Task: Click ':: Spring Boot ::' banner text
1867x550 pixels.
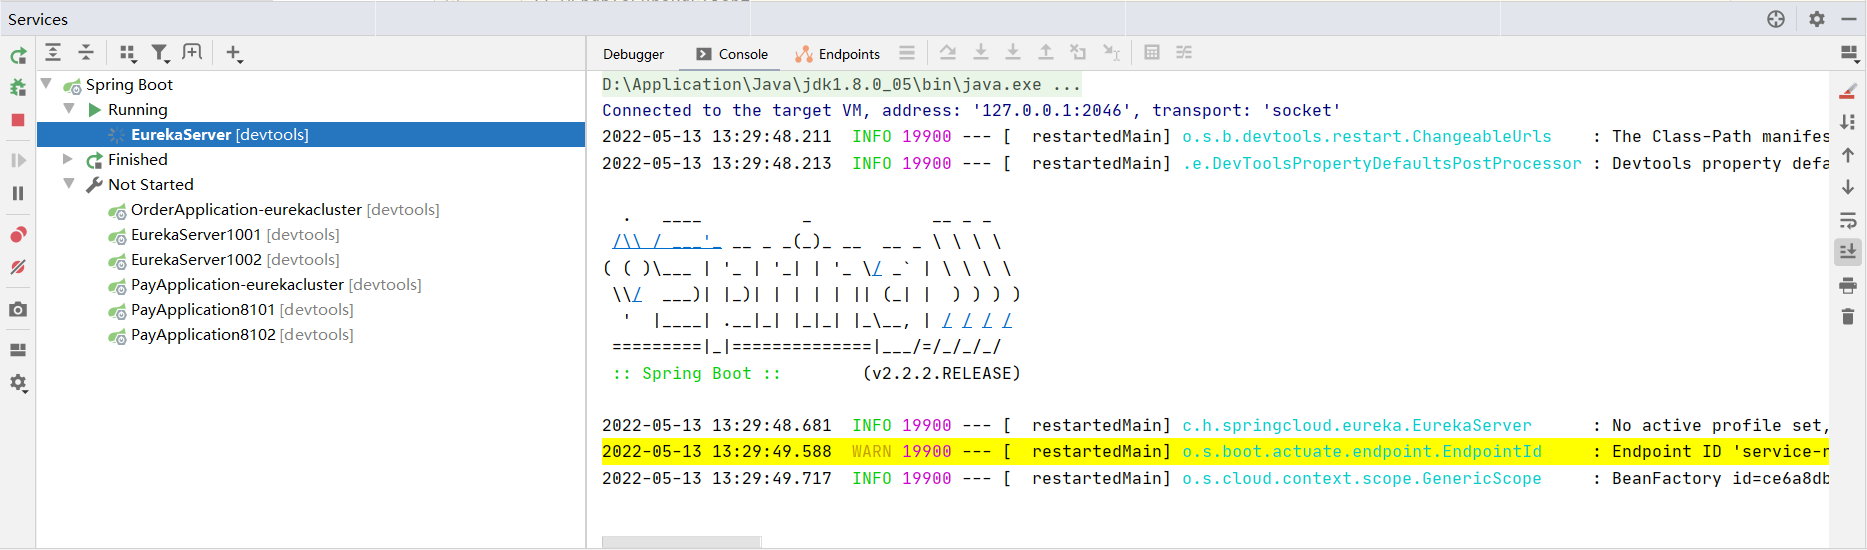Action: click(x=696, y=373)
